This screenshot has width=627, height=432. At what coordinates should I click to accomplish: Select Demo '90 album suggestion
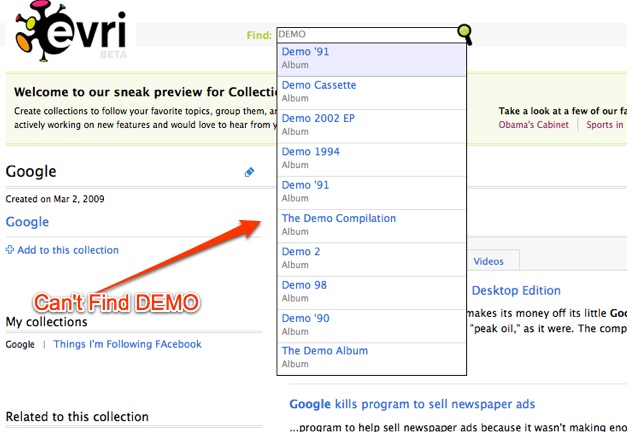(371, 326)
